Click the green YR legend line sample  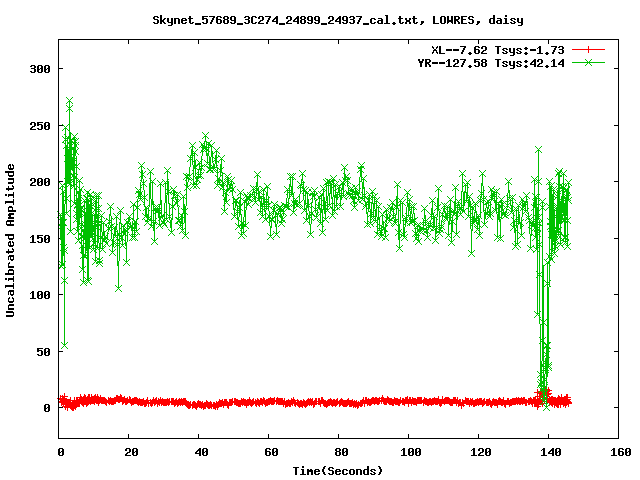click(590, 62)
